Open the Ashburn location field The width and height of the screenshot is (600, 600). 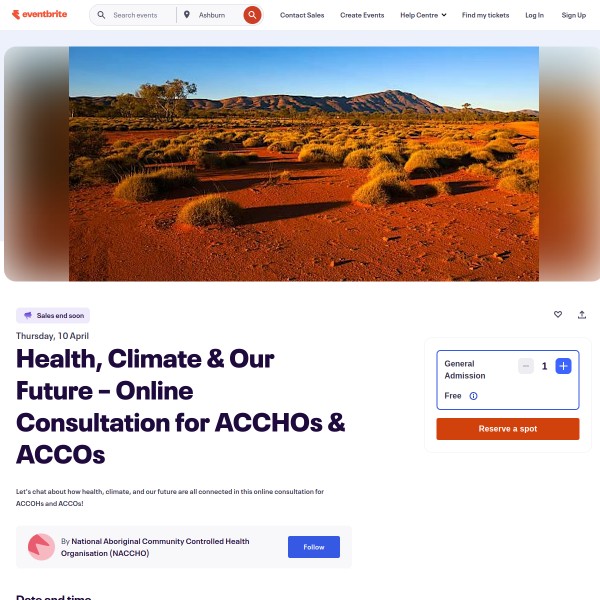coord(212,15)
